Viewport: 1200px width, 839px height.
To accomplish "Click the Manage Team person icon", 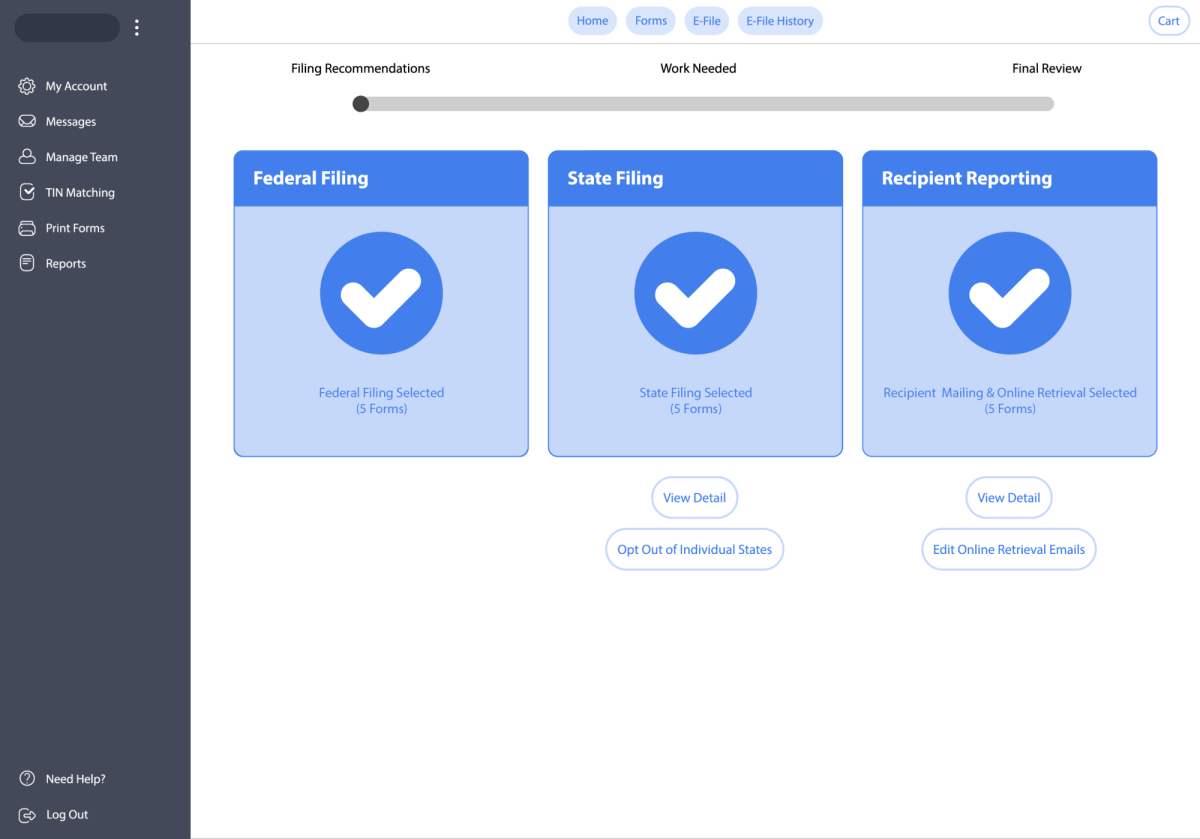I will [27, 157].
